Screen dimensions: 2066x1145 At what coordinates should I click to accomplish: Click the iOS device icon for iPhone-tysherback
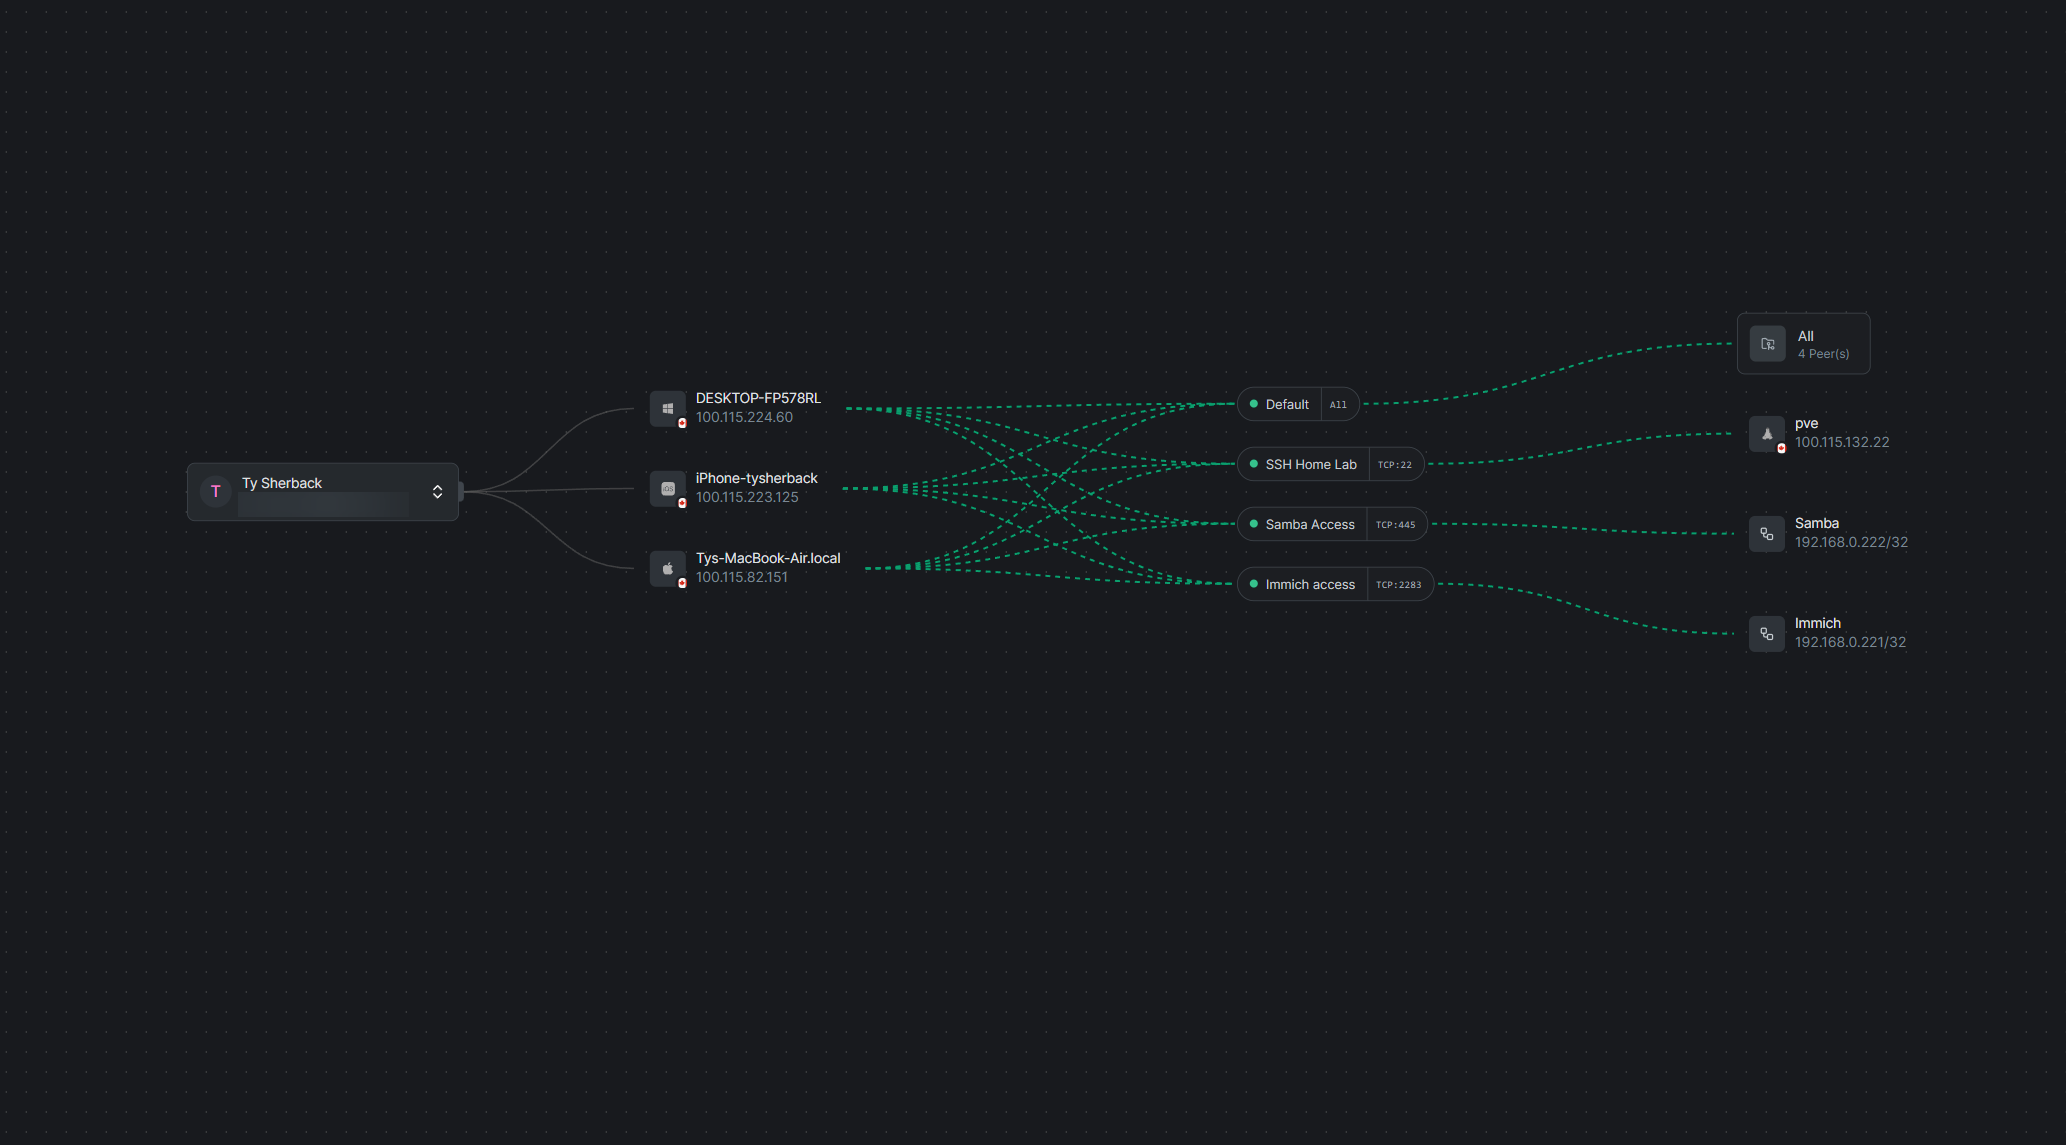(x=667, y=488)
